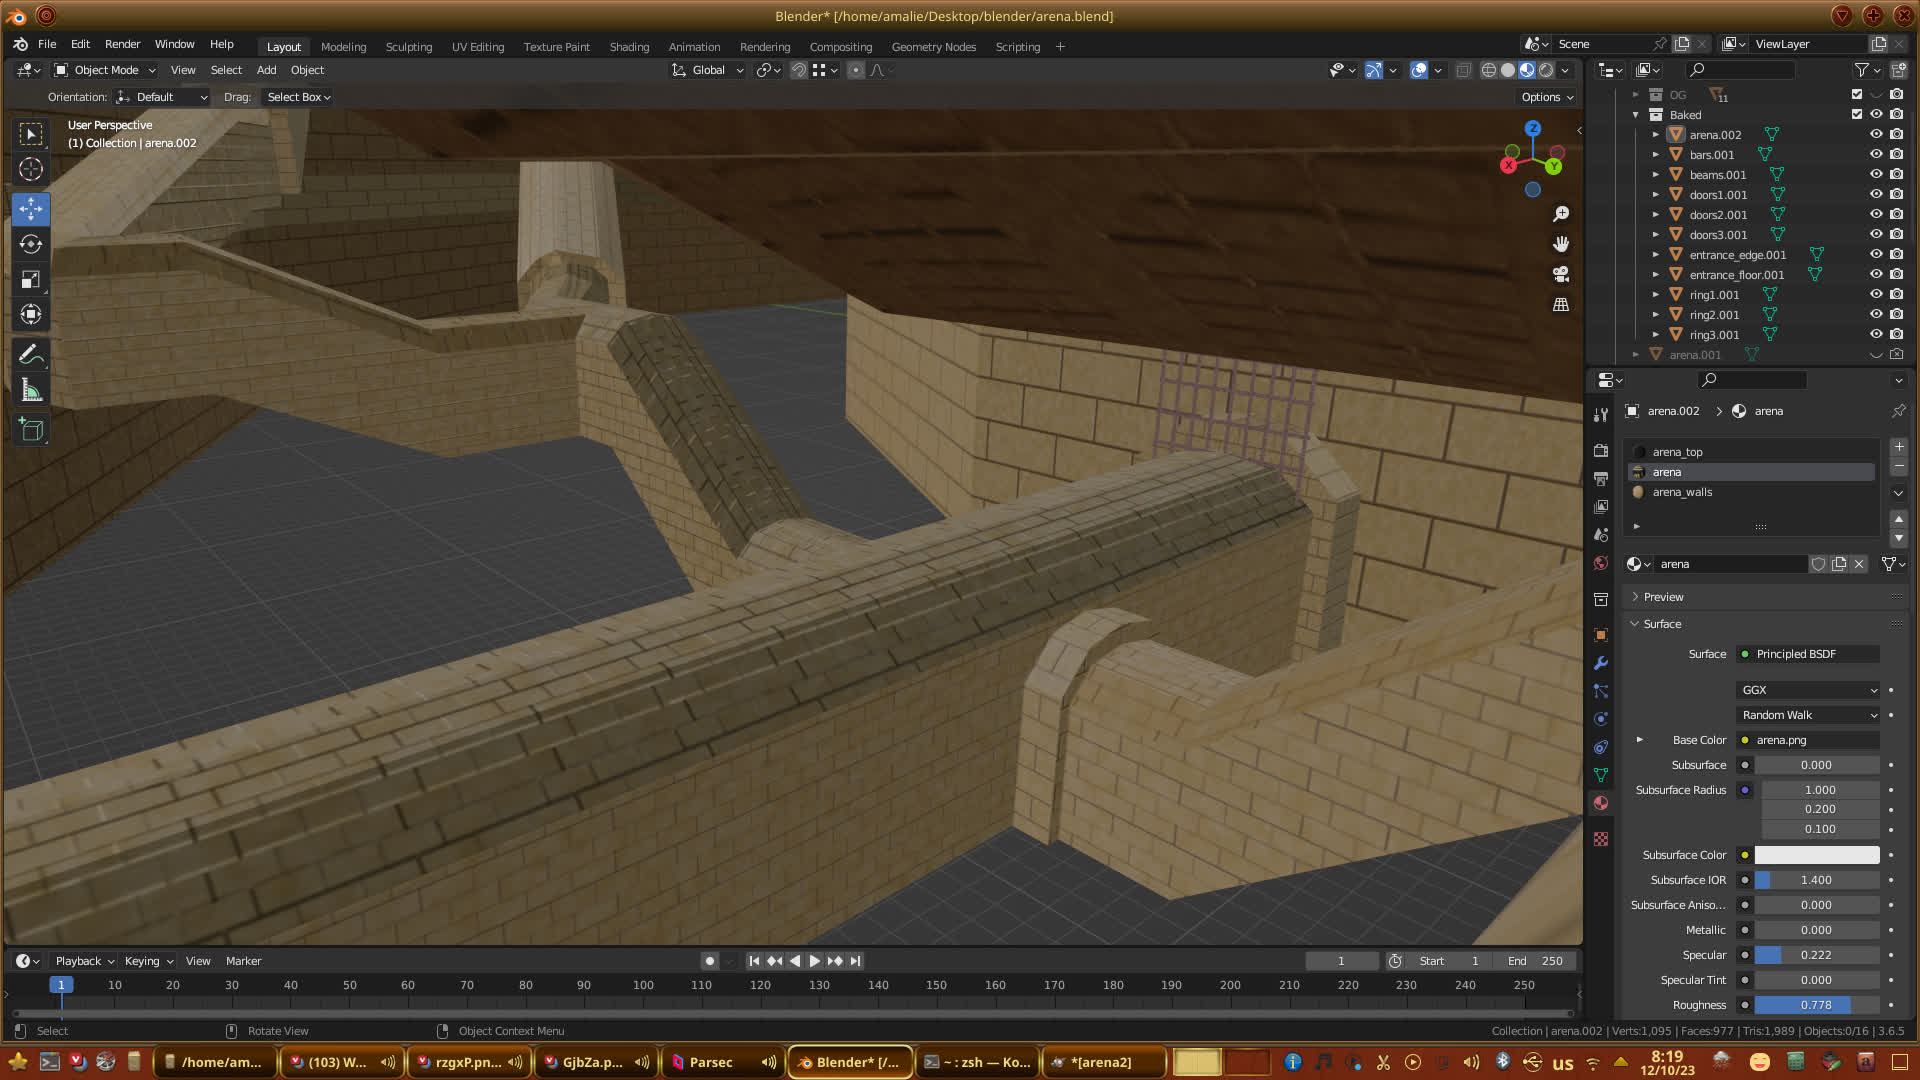Switch to the Shading workspace tab
This screenshot has width=1920, height=1080.
click(x=629, y=47)
